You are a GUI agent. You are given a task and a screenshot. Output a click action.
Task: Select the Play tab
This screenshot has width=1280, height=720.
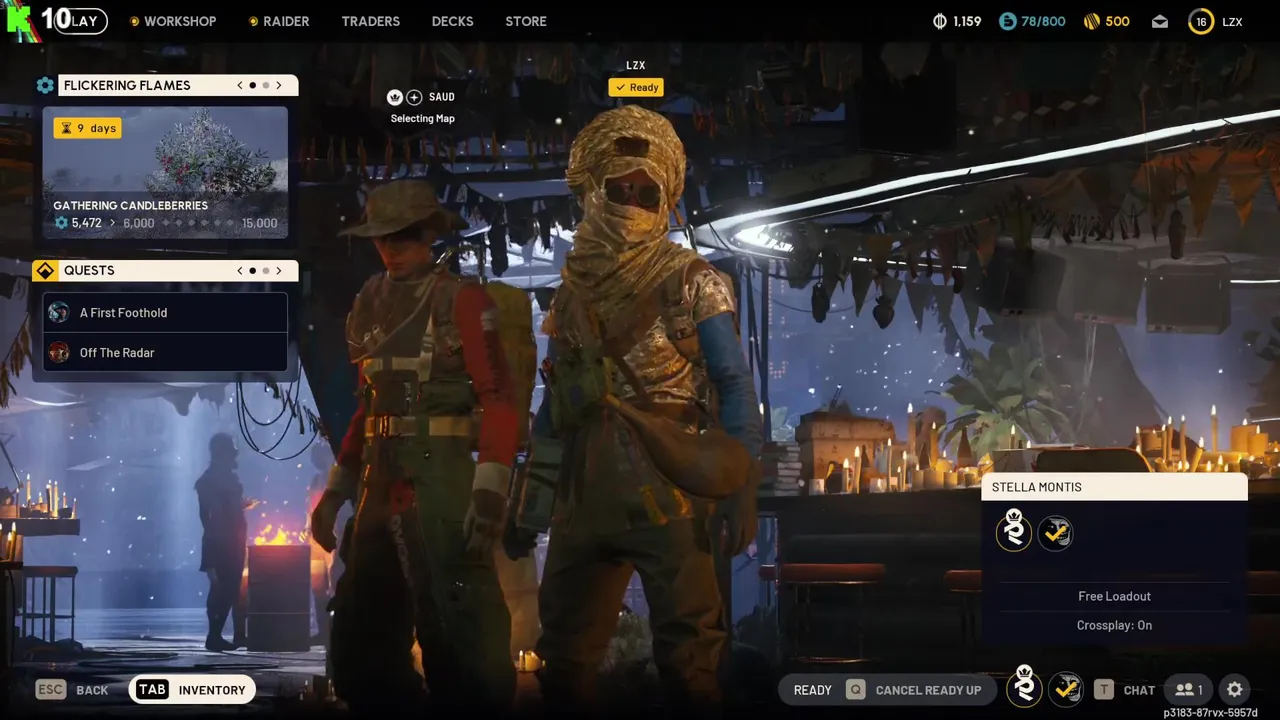pos(80,21)
